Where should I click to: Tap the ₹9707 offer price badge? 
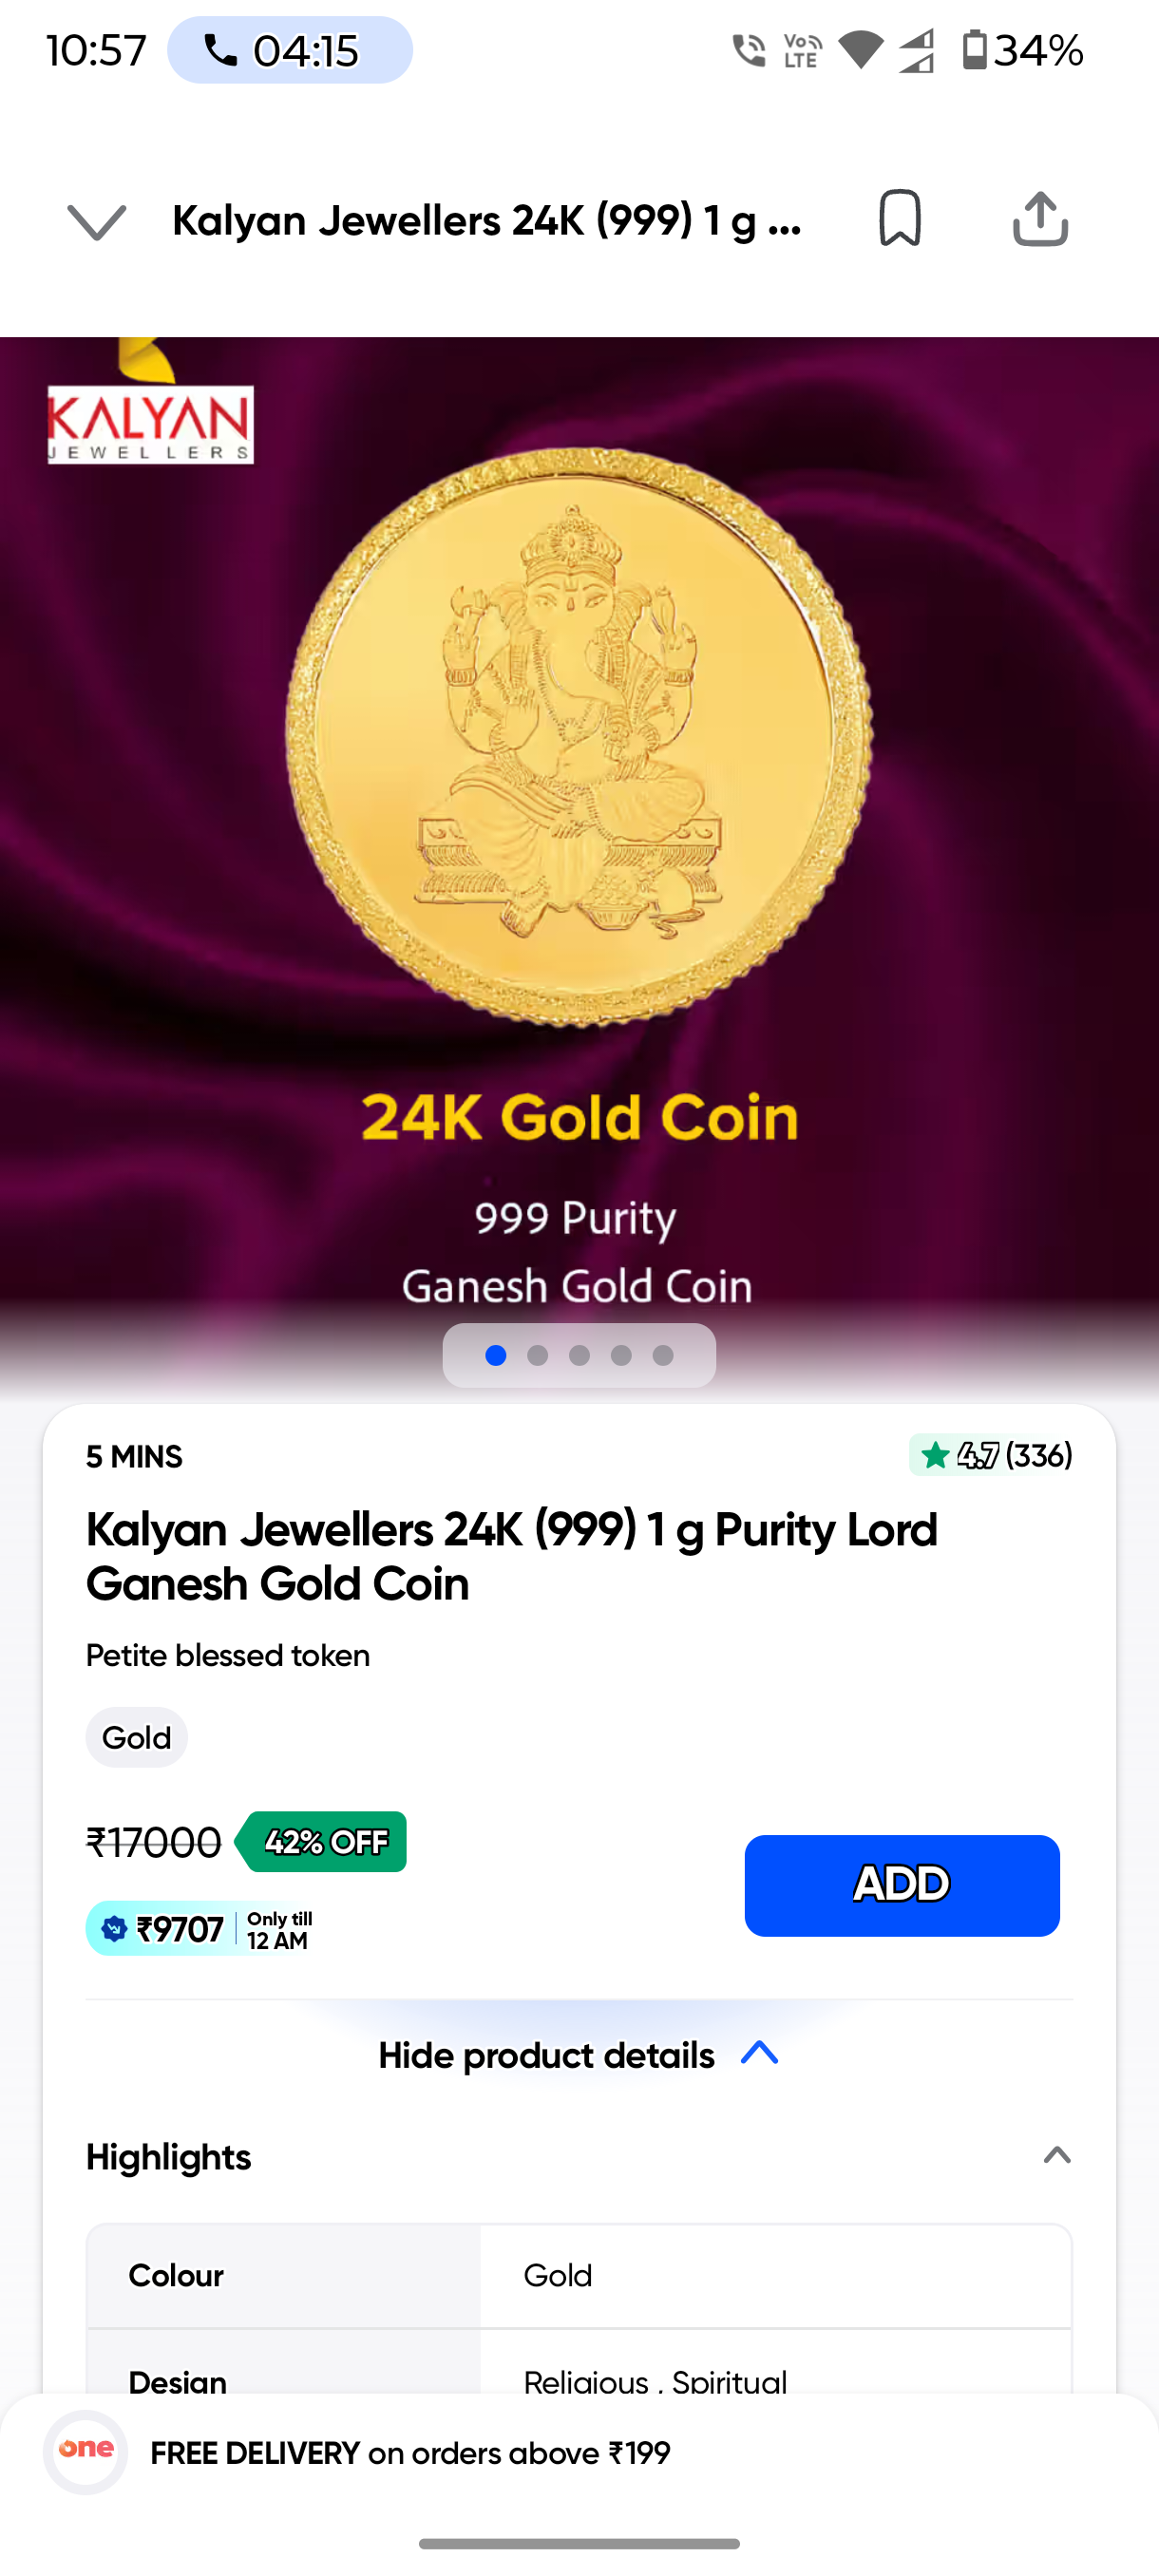point(200,1928)
